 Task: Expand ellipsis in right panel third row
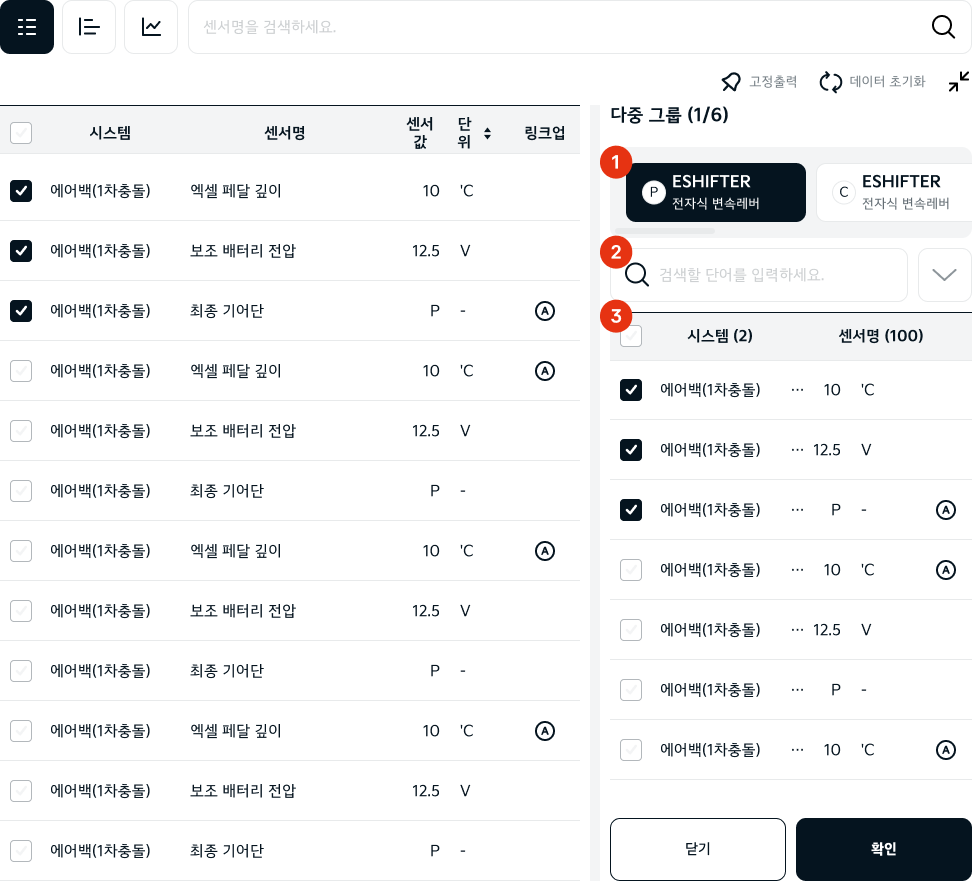[x=797, y=510]
